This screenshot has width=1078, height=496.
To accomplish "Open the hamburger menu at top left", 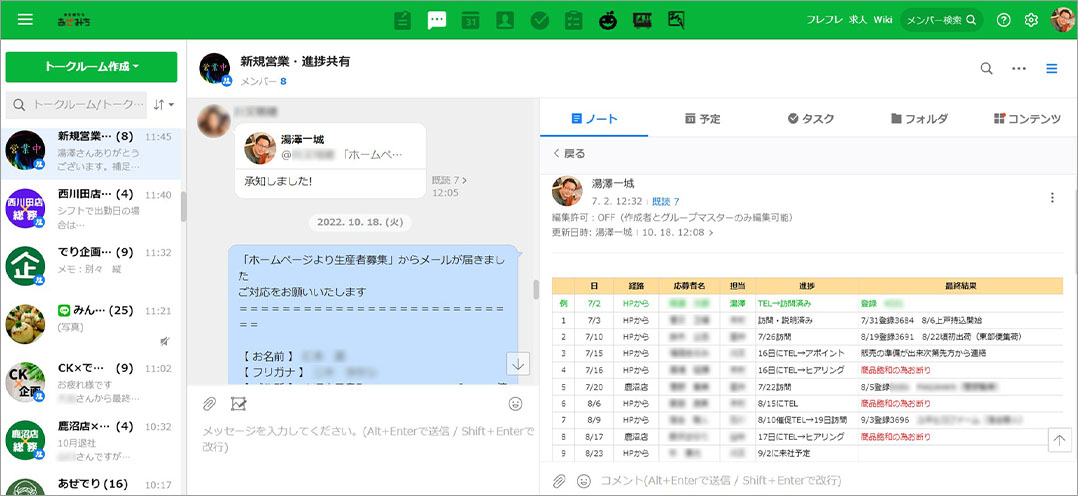I will [26, 20].
